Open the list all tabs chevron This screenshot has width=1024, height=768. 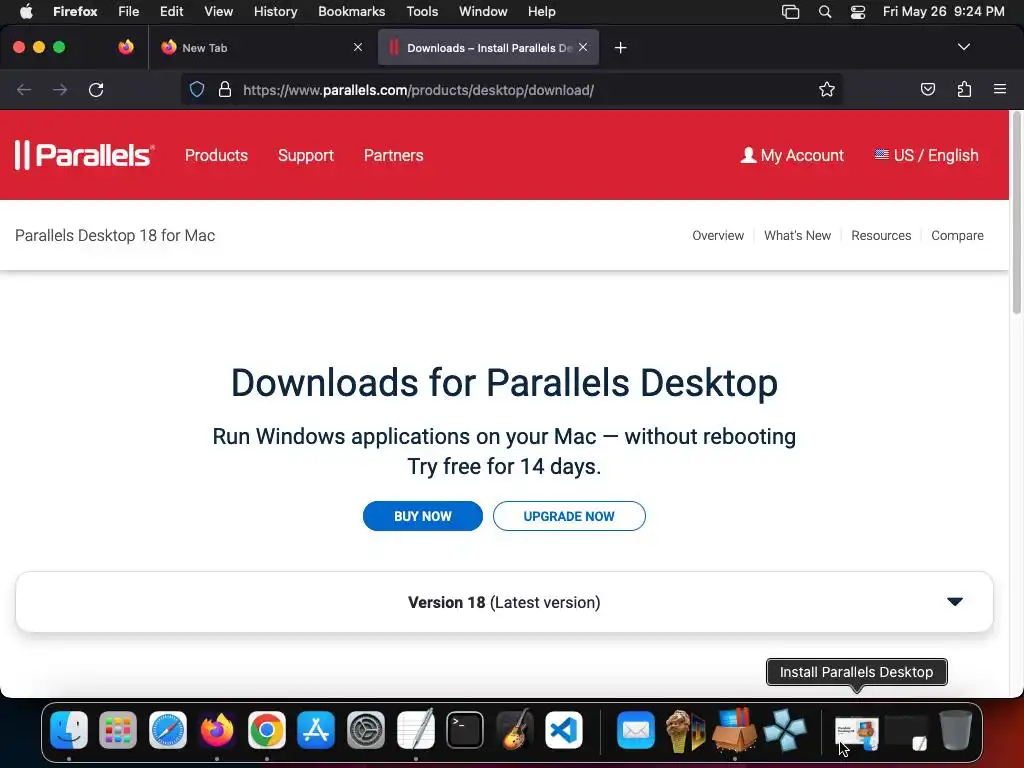963,47
